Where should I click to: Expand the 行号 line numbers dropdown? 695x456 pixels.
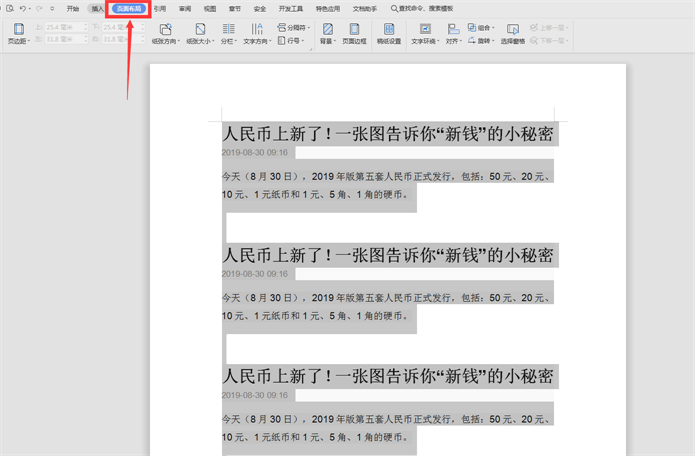click(290, 42)
